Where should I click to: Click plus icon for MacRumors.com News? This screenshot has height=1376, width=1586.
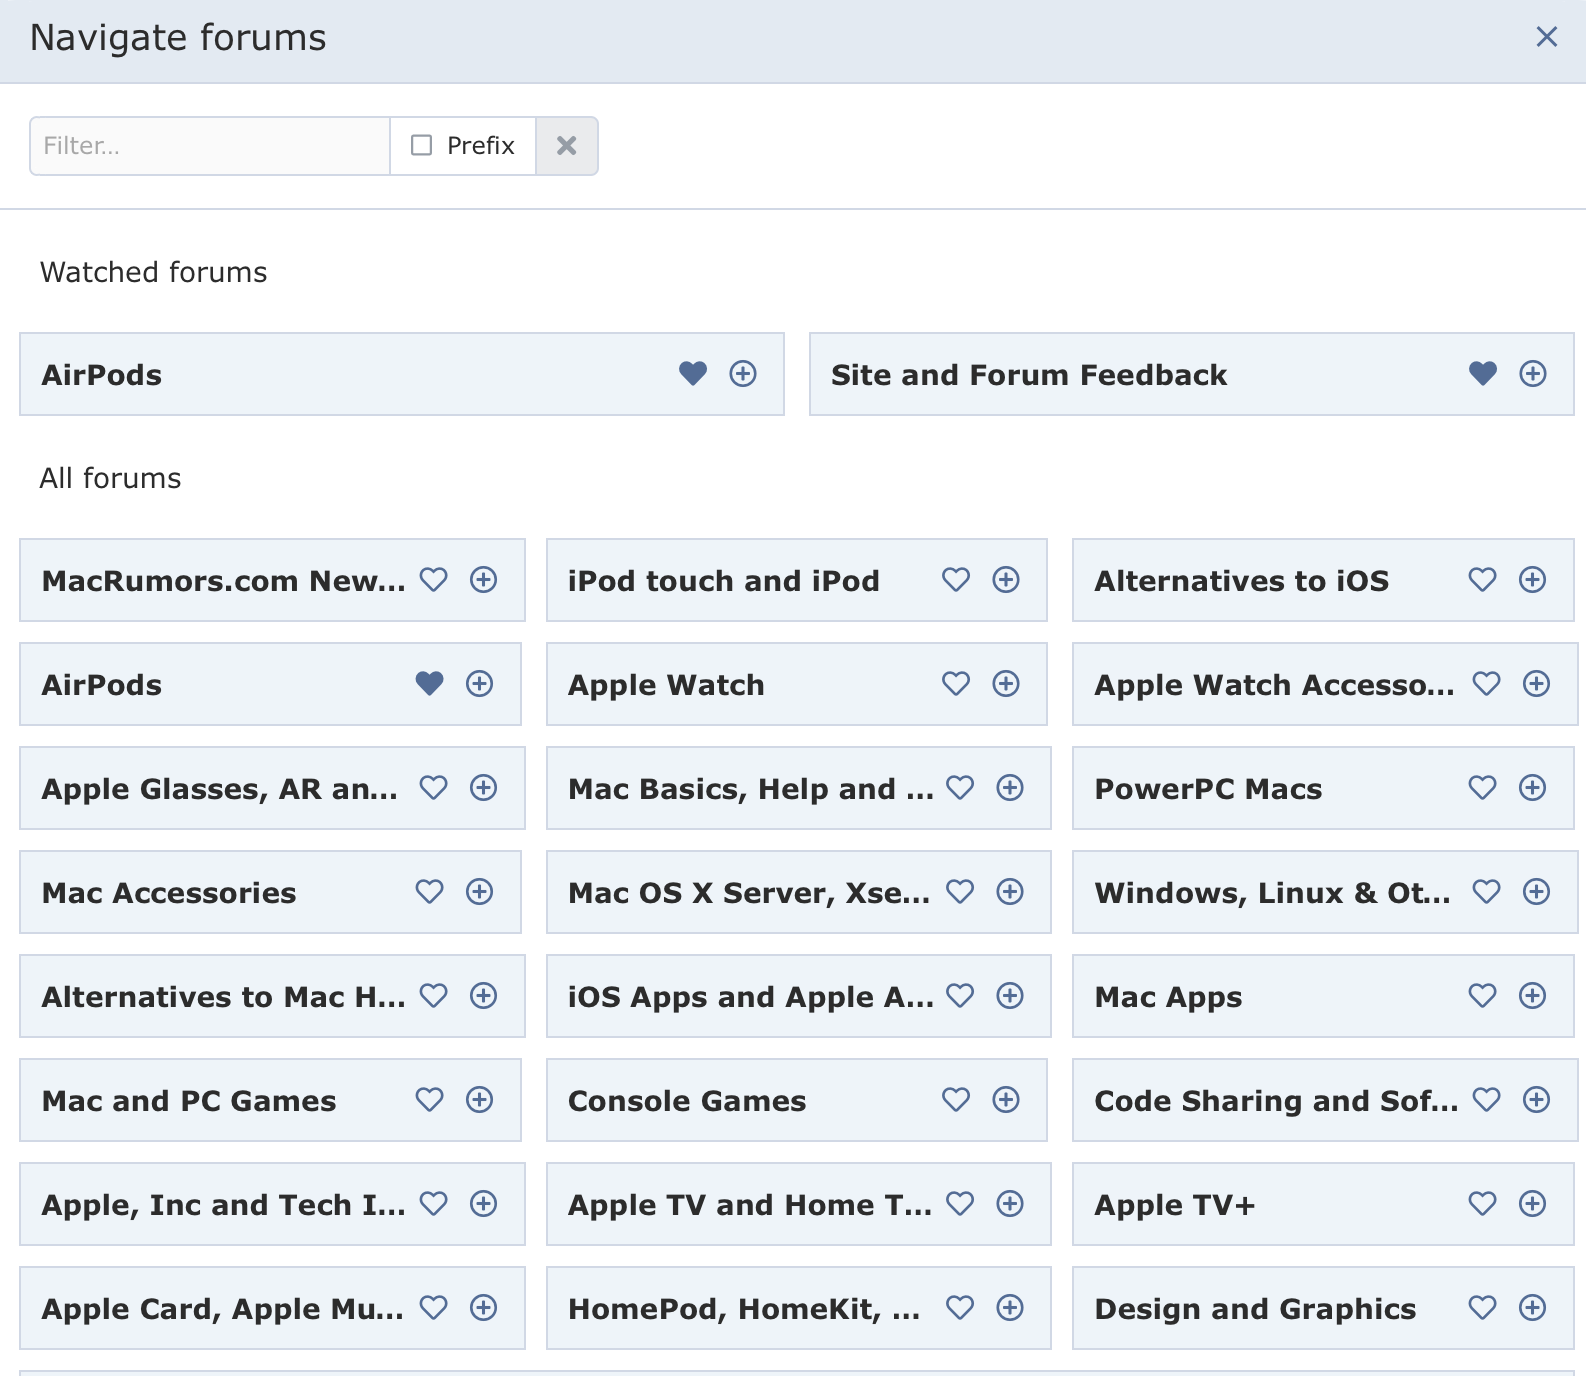(484, 580)
